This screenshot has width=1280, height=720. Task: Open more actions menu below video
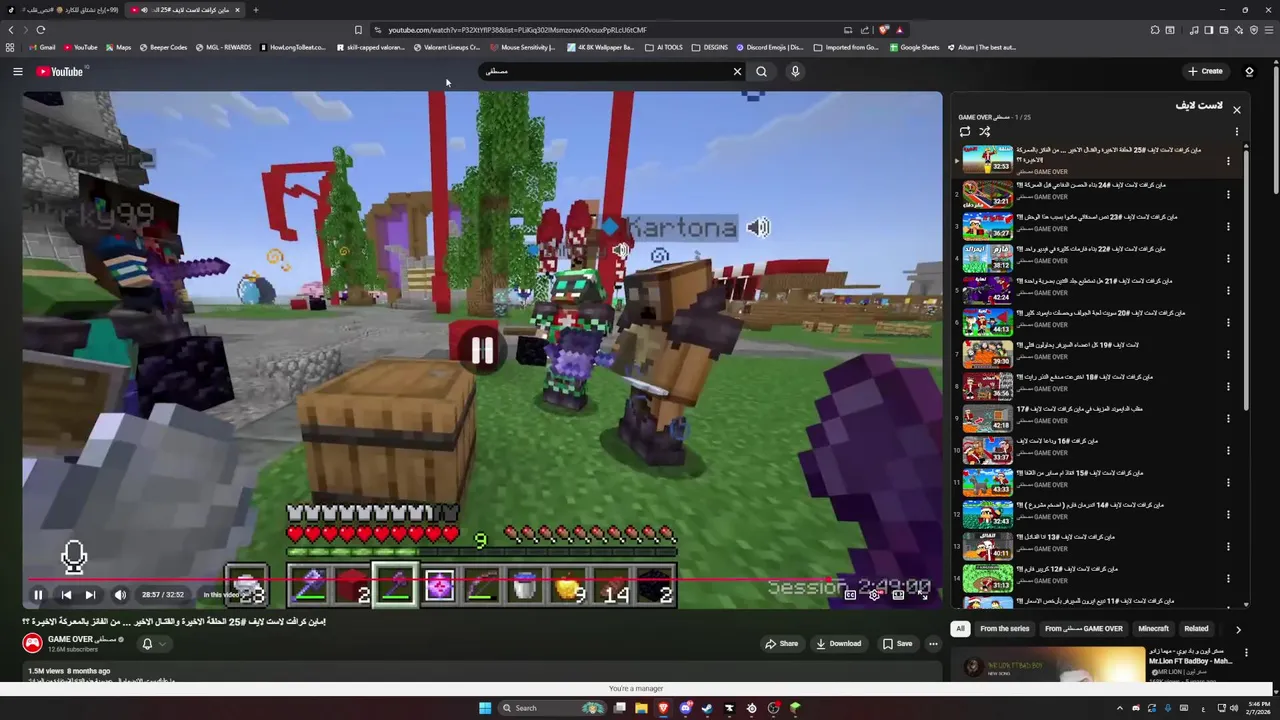933,644
